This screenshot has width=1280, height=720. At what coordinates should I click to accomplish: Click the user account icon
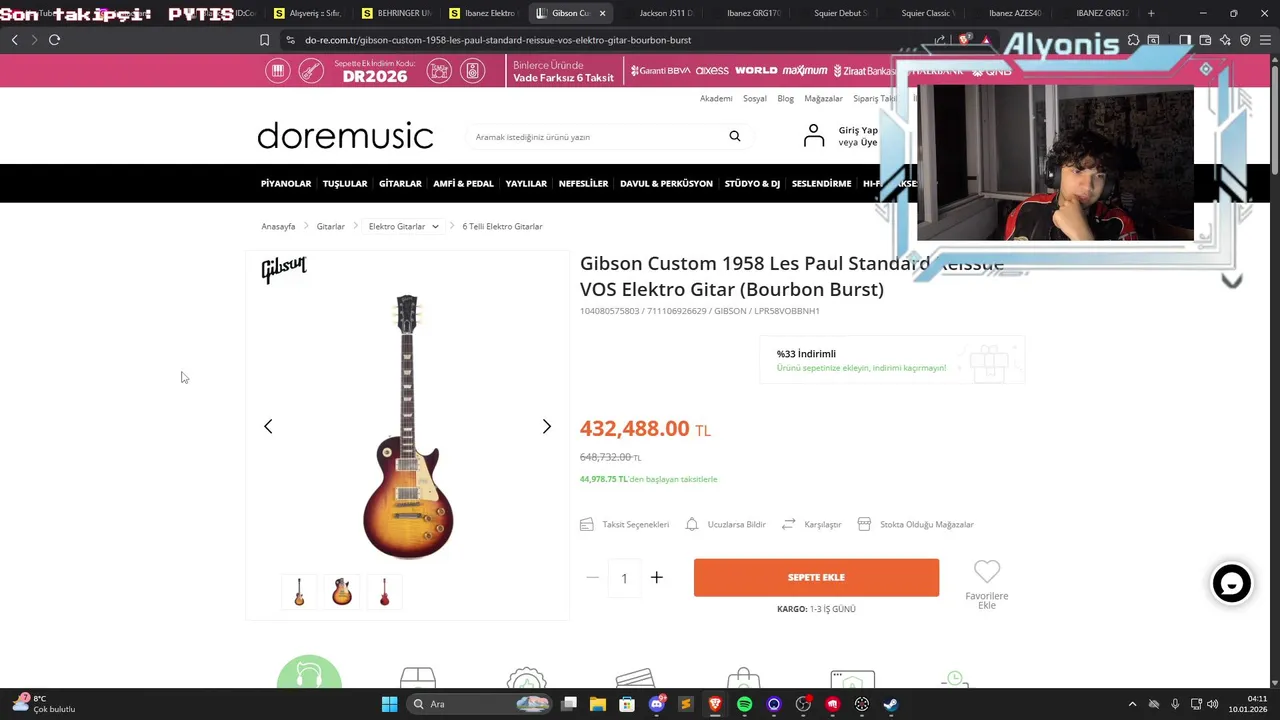(x=814, y=136)
